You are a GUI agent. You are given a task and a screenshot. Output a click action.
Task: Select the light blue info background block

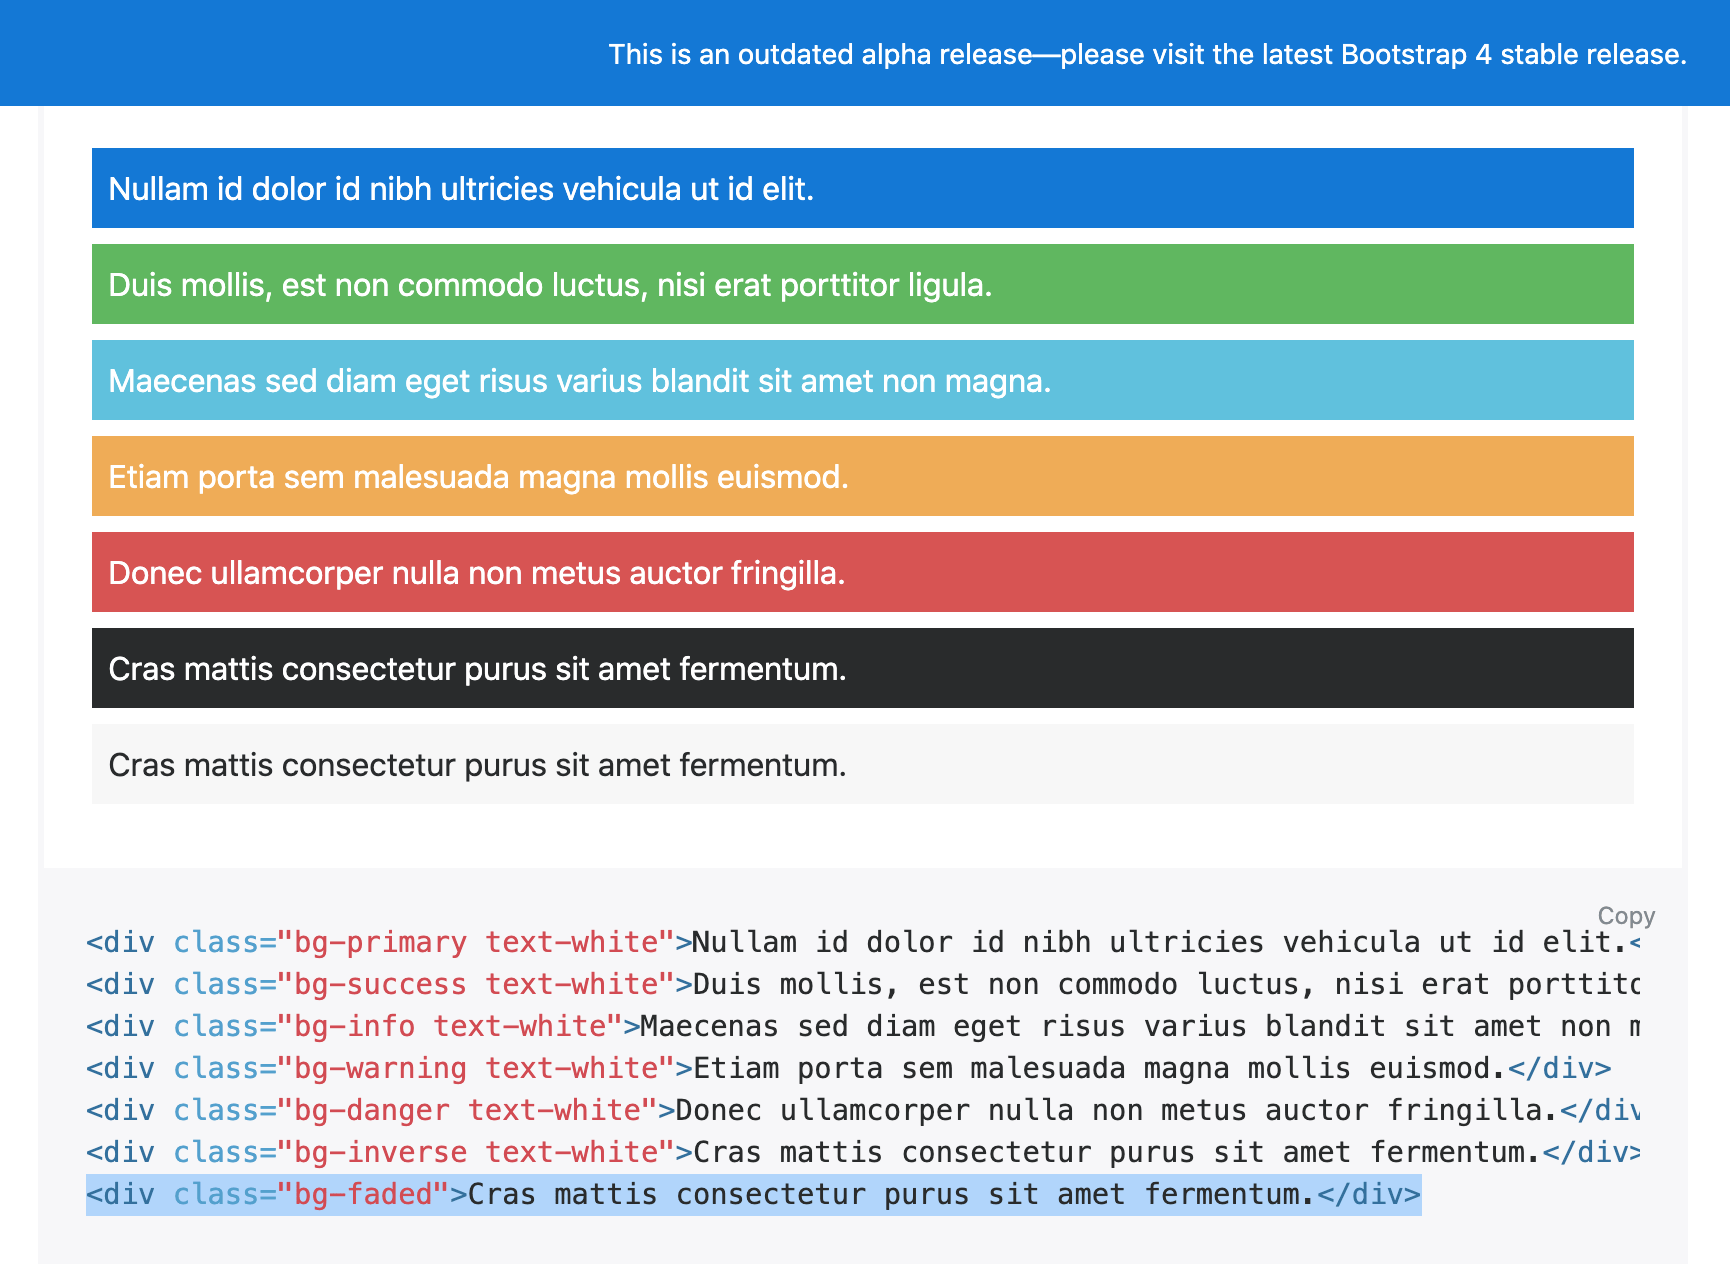(862, 380)
